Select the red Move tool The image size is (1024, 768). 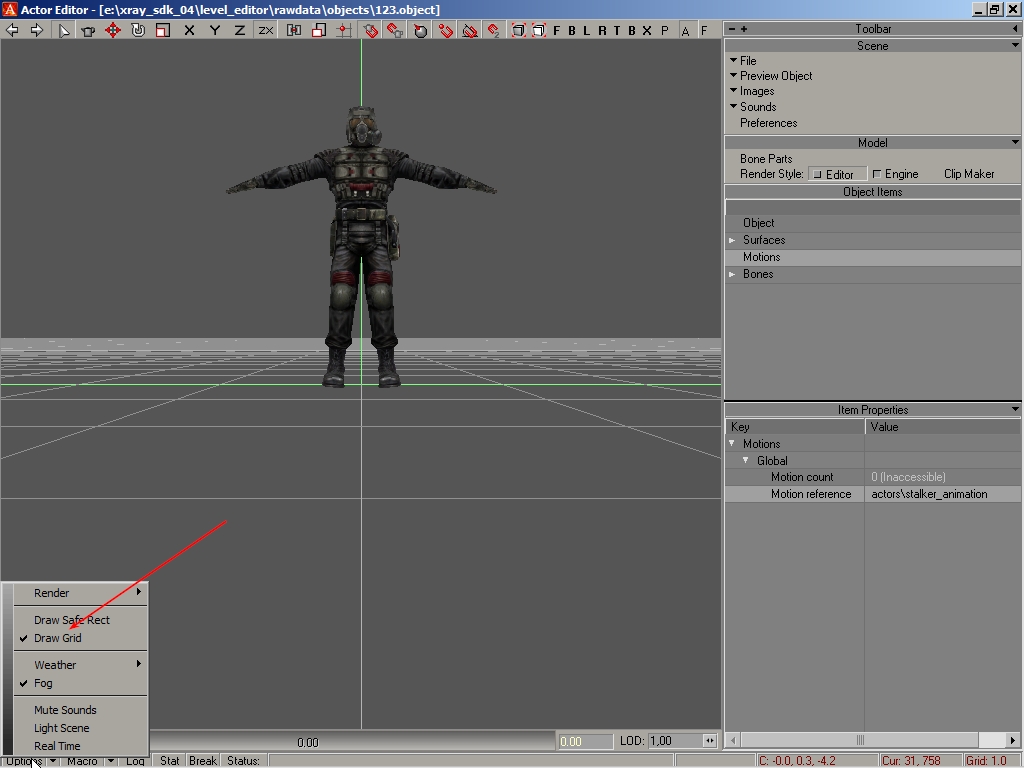pyautogui.click(x=113, y=30)
